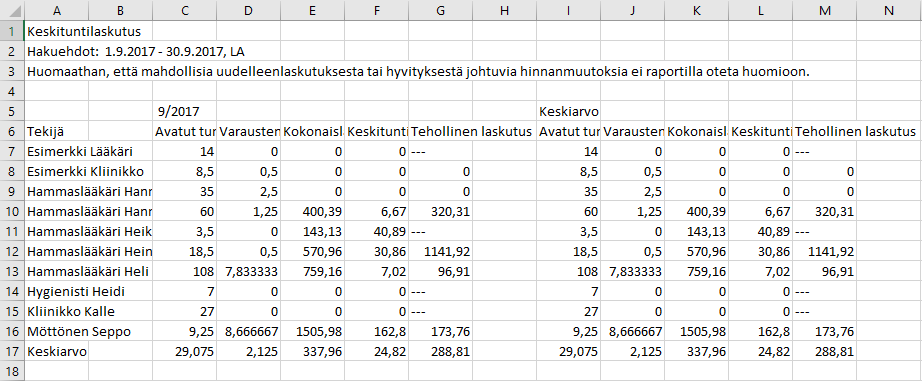Click Keskitunti header in column F

[x=377, y=131]
